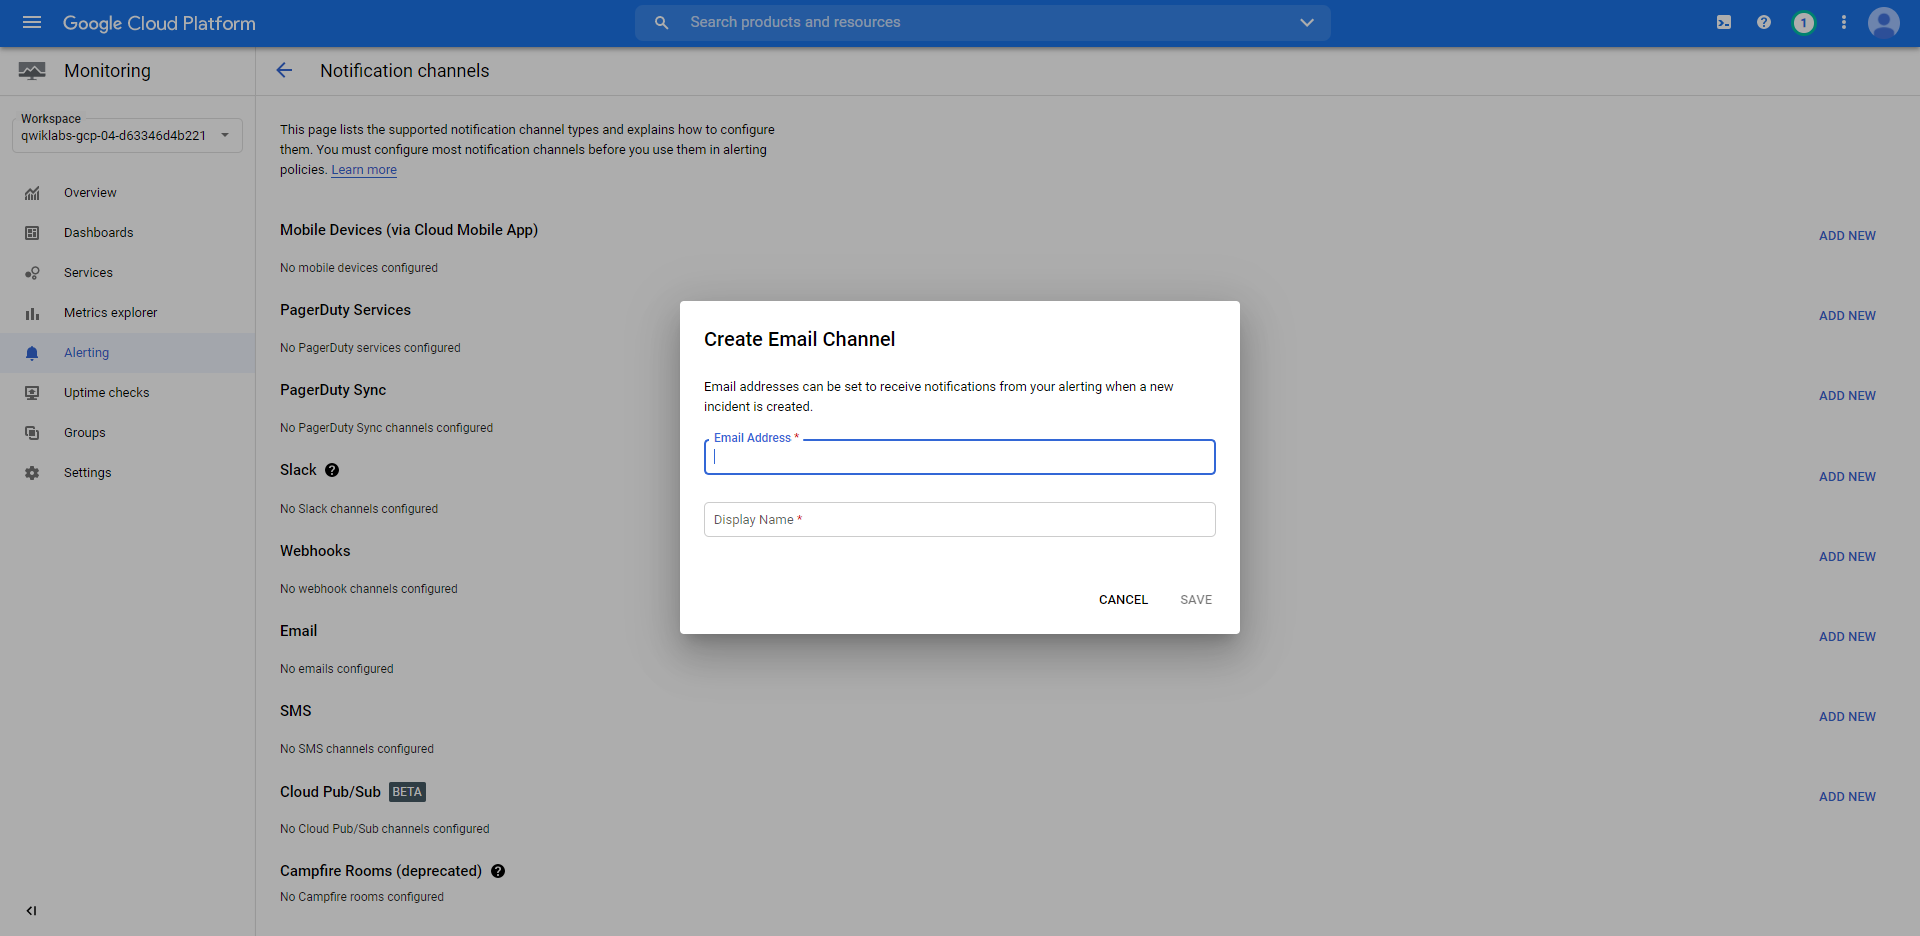Open notifications badge showing 1
This screenshot has width=1920, height=936.
click(1804, 22)
